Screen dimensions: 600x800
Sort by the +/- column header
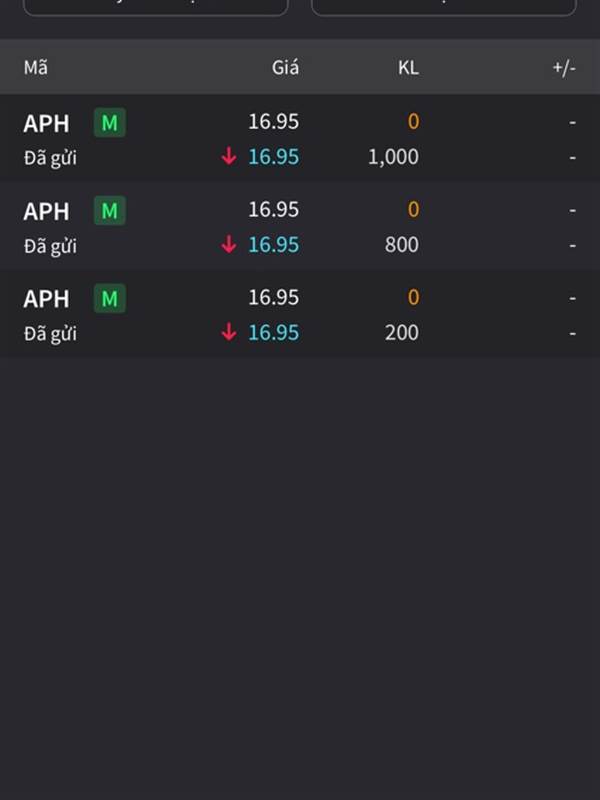(564, 68)
